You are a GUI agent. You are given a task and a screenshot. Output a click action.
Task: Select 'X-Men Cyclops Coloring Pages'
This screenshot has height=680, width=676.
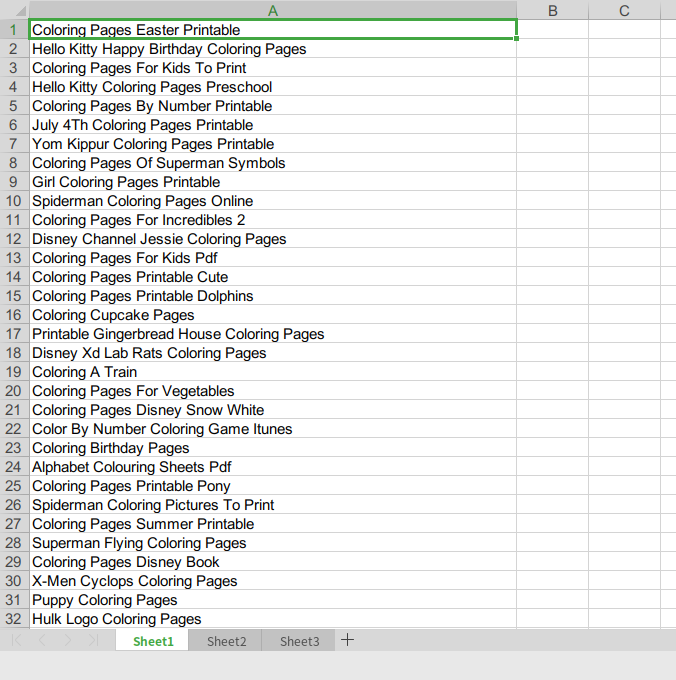[x=273, y=581]
